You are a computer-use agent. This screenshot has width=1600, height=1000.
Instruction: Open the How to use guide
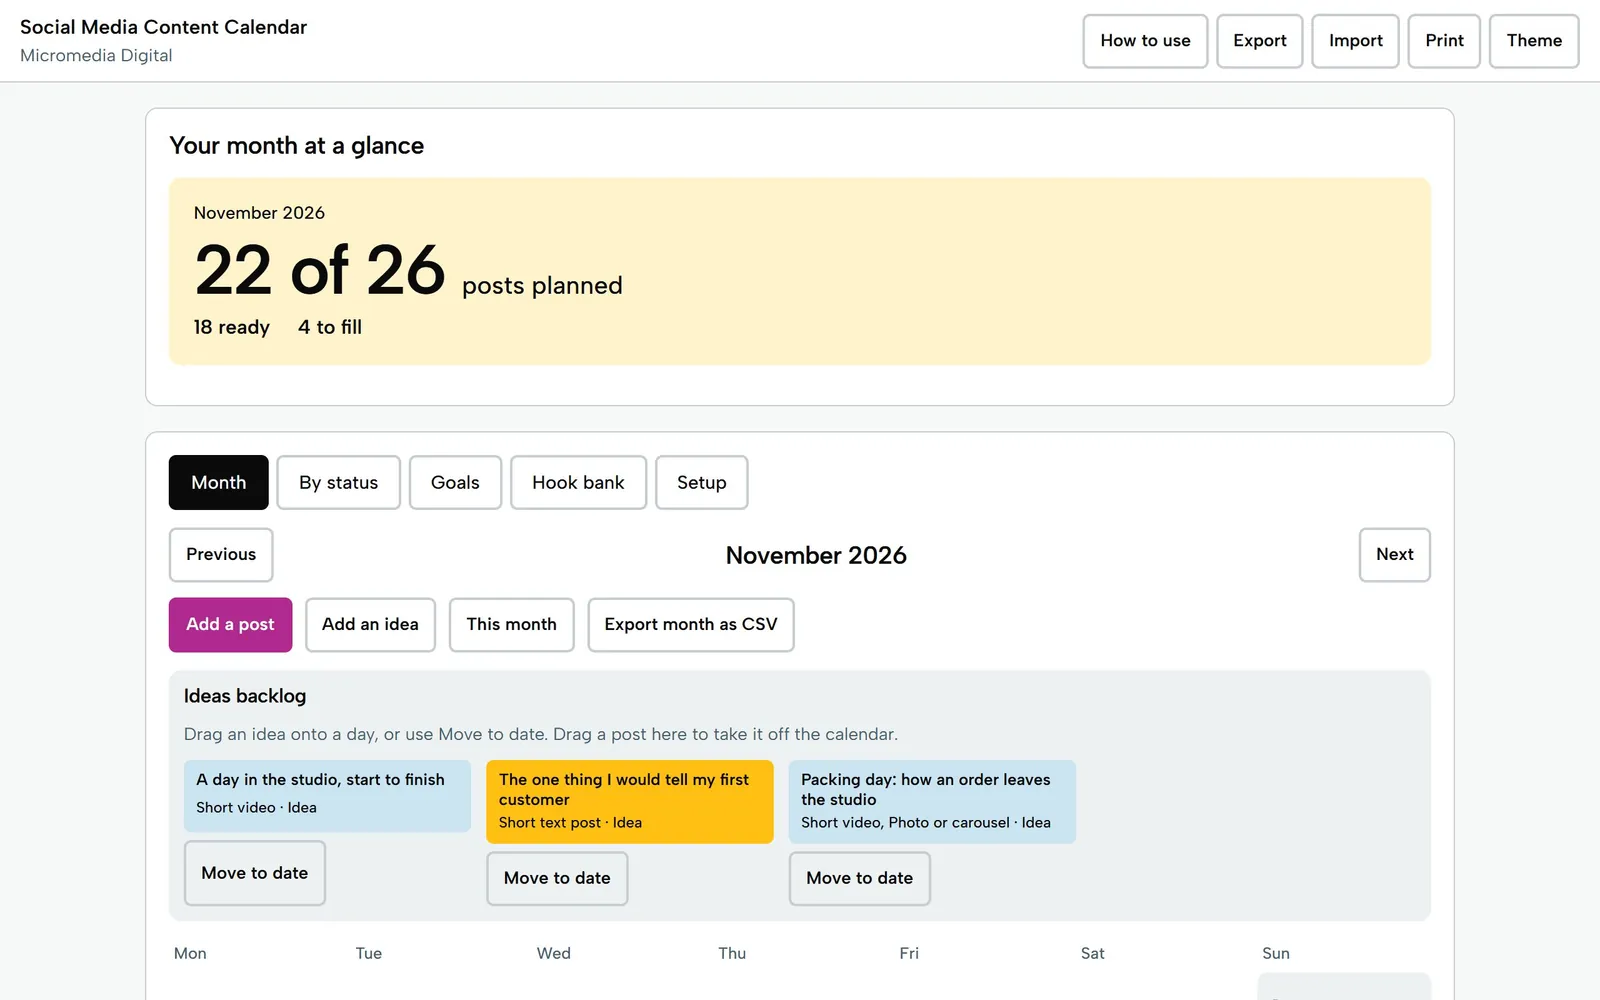(1145, 41)
